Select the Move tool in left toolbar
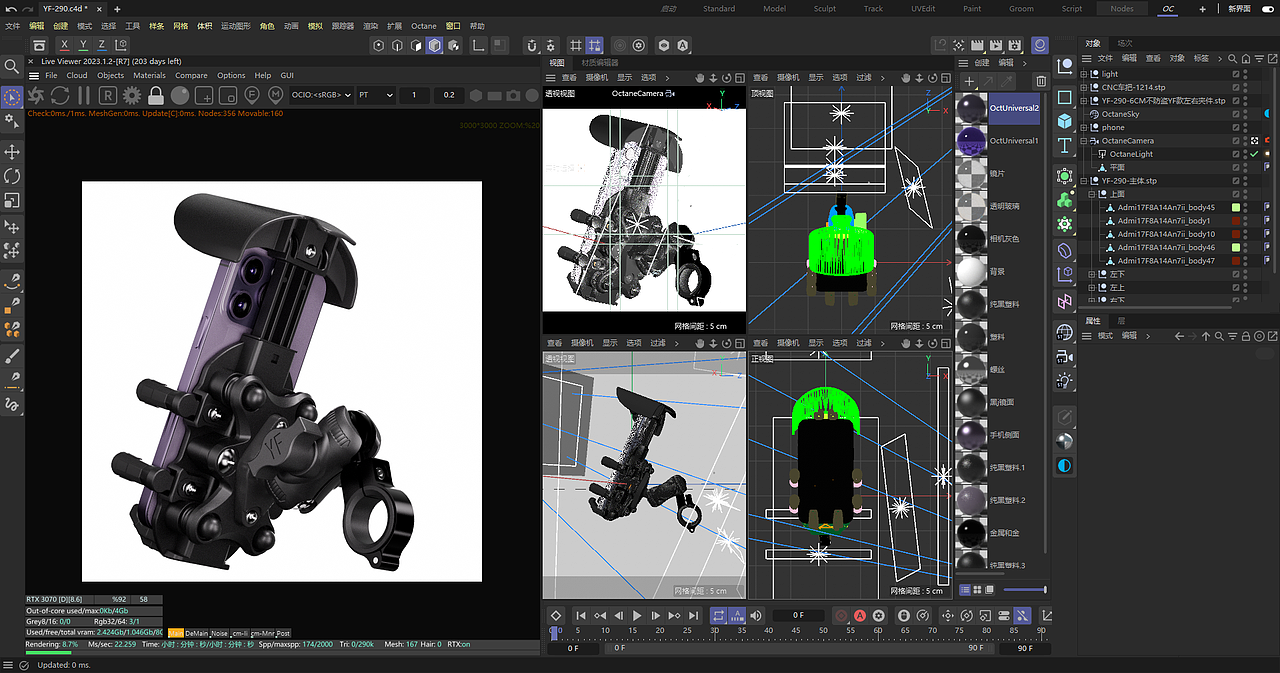 [12, 151]
